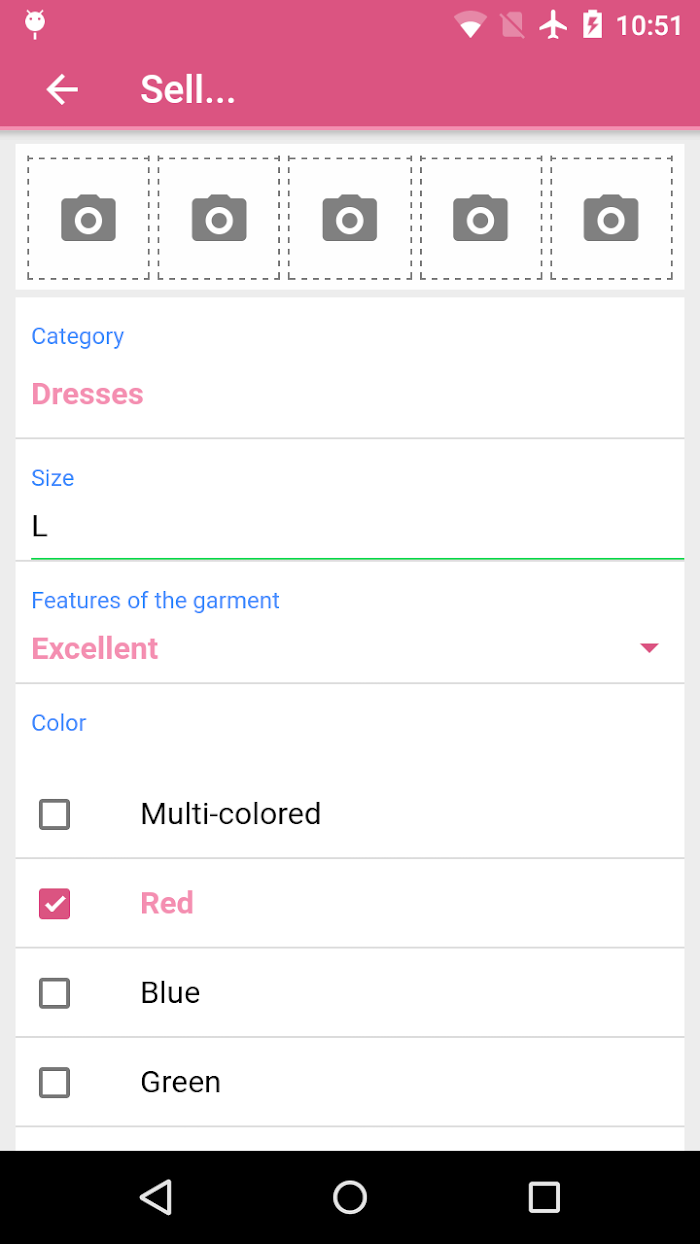Open garment features dropdown arrow
Viewport: 700px width, 1244px height.
(649, 648)
